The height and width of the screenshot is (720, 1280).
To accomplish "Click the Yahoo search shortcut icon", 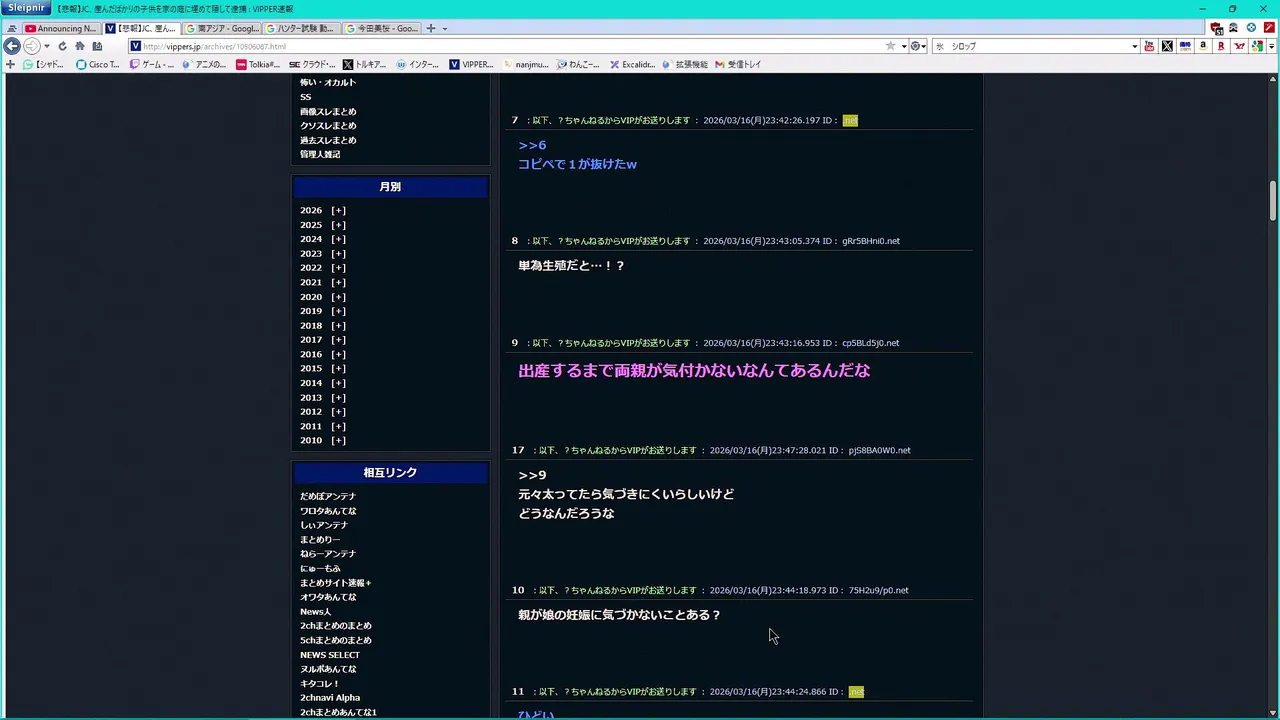I will point(1240,46).
